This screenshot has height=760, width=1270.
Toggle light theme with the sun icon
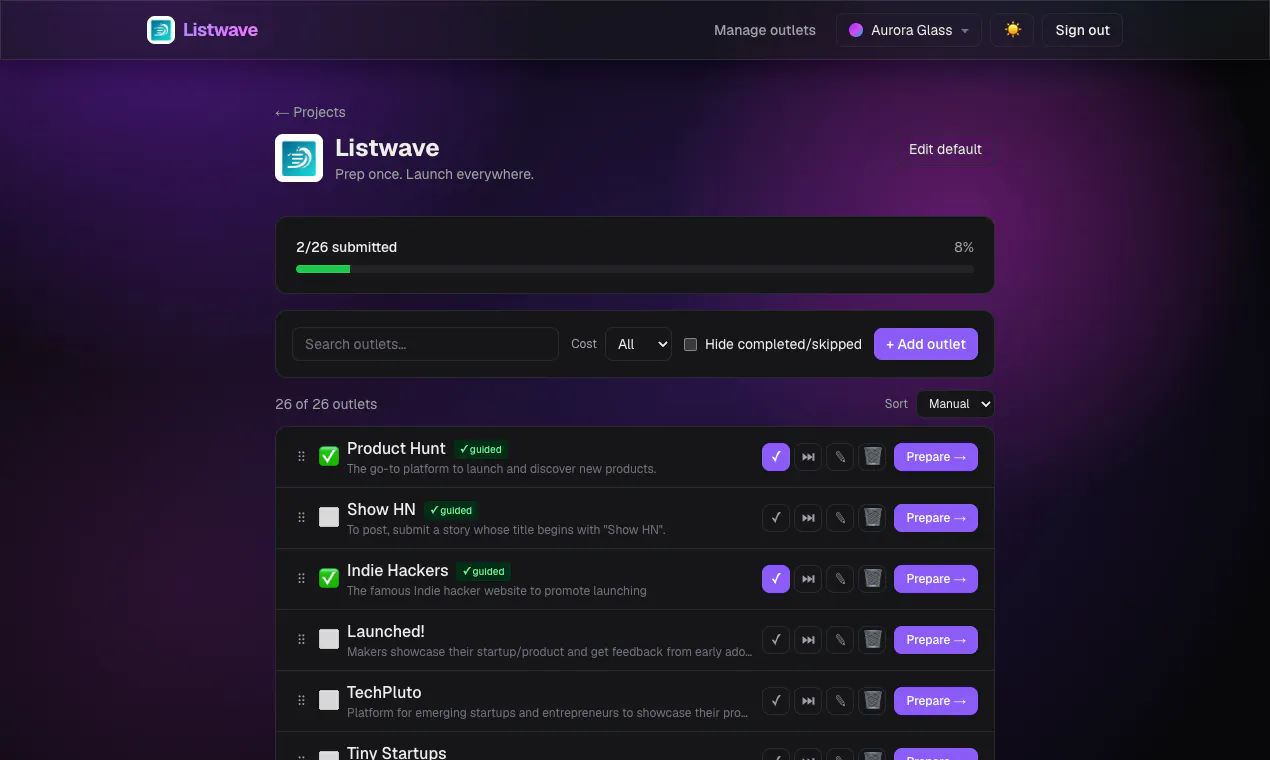pyautogui.click(x=1012, y=30)
